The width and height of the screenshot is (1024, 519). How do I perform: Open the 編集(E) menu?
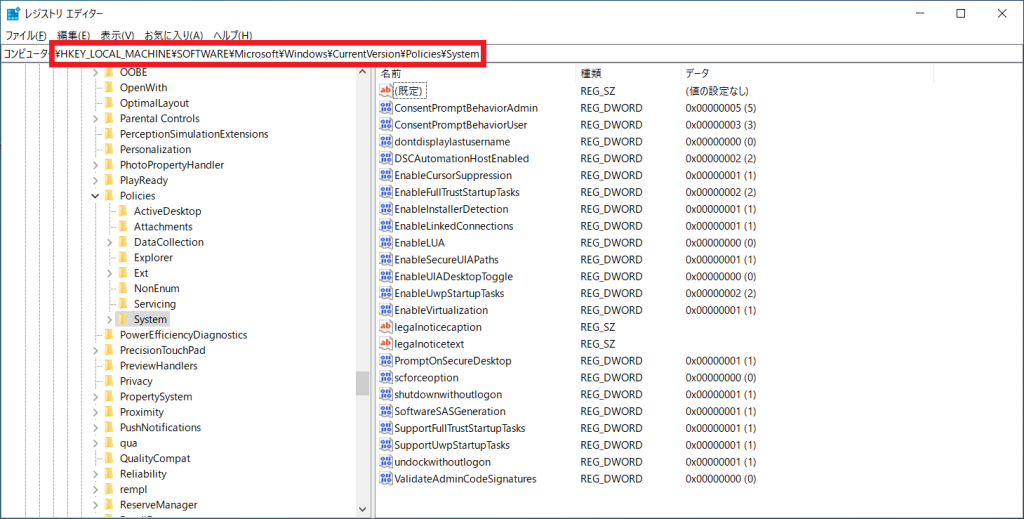[74, 35]
